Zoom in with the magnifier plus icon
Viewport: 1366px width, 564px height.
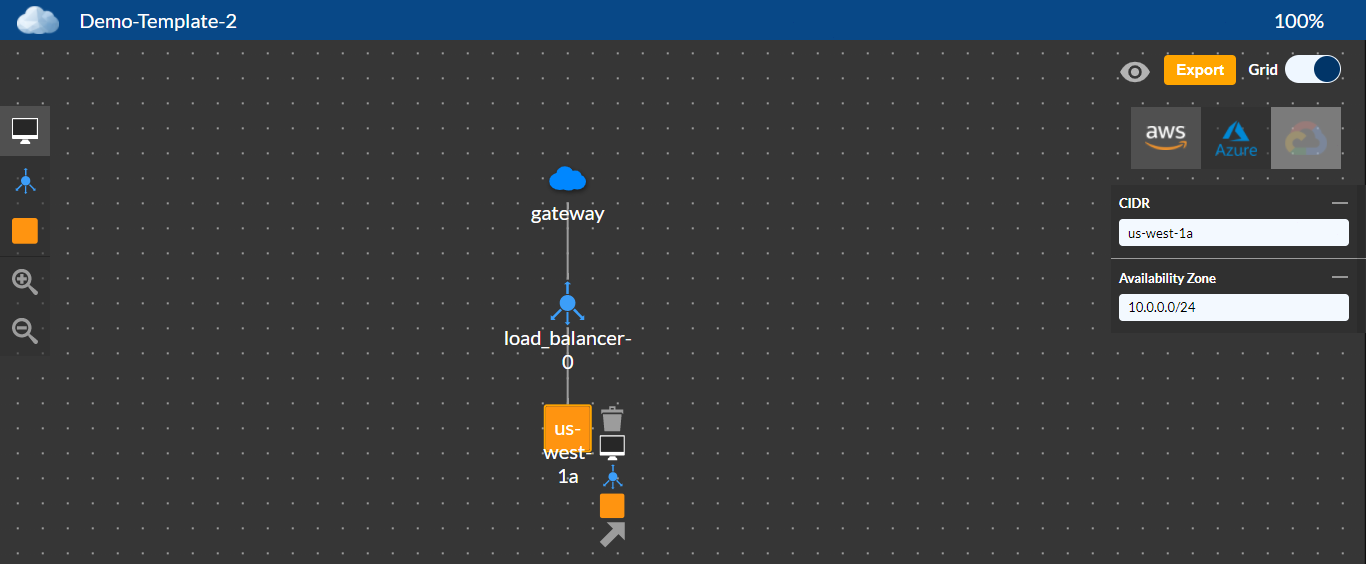pos(25,282)
